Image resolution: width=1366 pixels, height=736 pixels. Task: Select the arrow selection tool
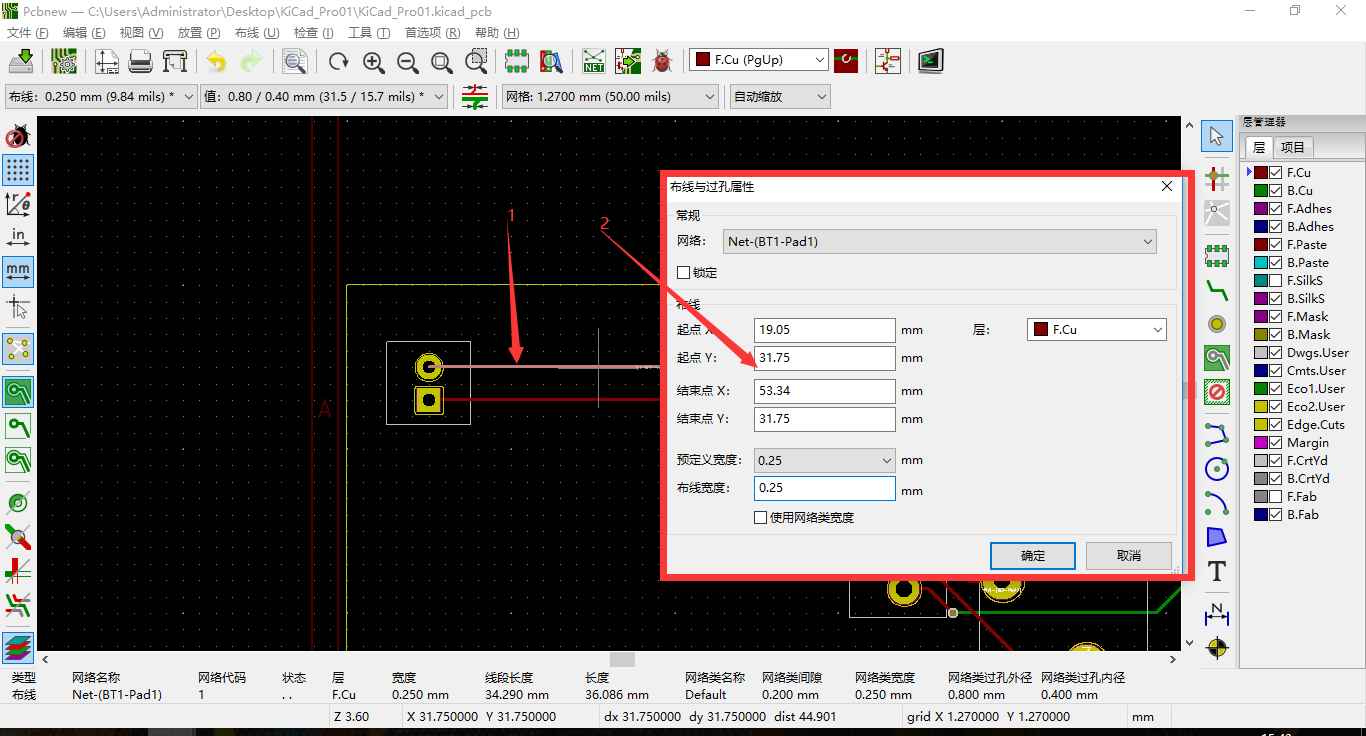(x=1217, y=135)
